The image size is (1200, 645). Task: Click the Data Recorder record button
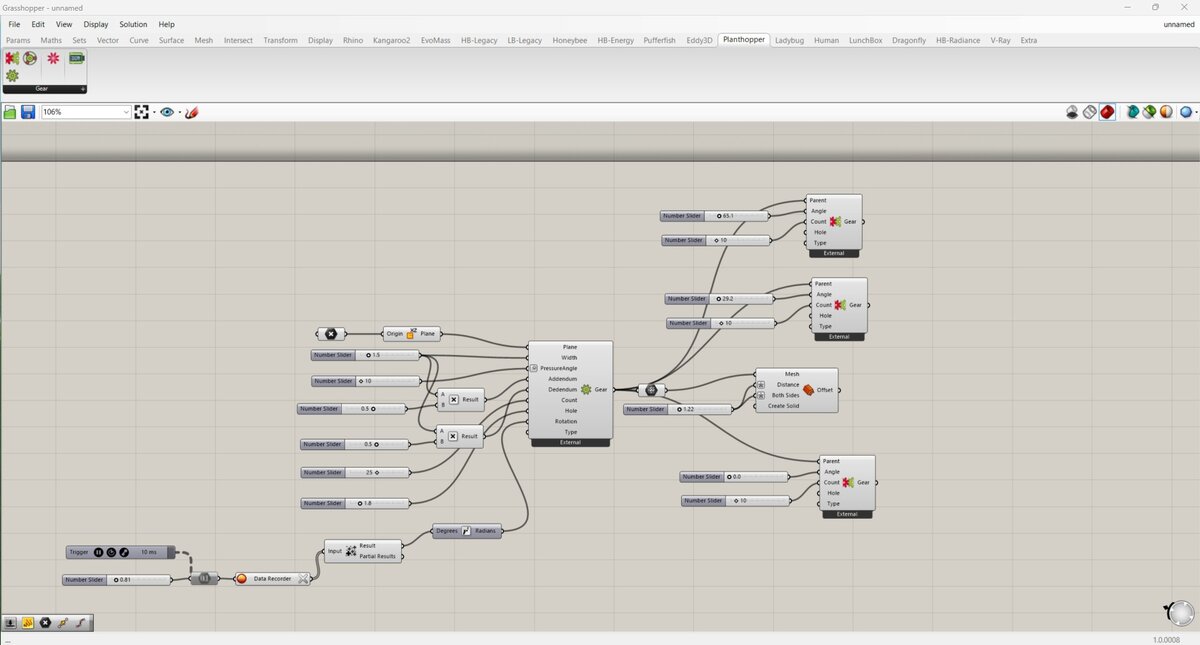[241, 578]
